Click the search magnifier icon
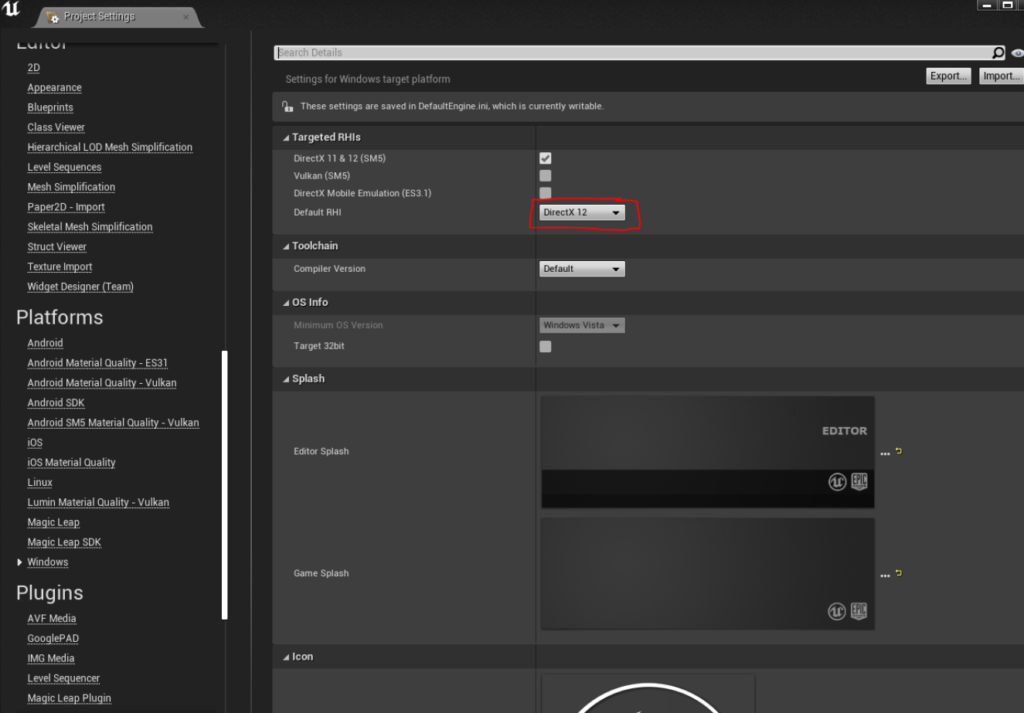 pos(998,52)
